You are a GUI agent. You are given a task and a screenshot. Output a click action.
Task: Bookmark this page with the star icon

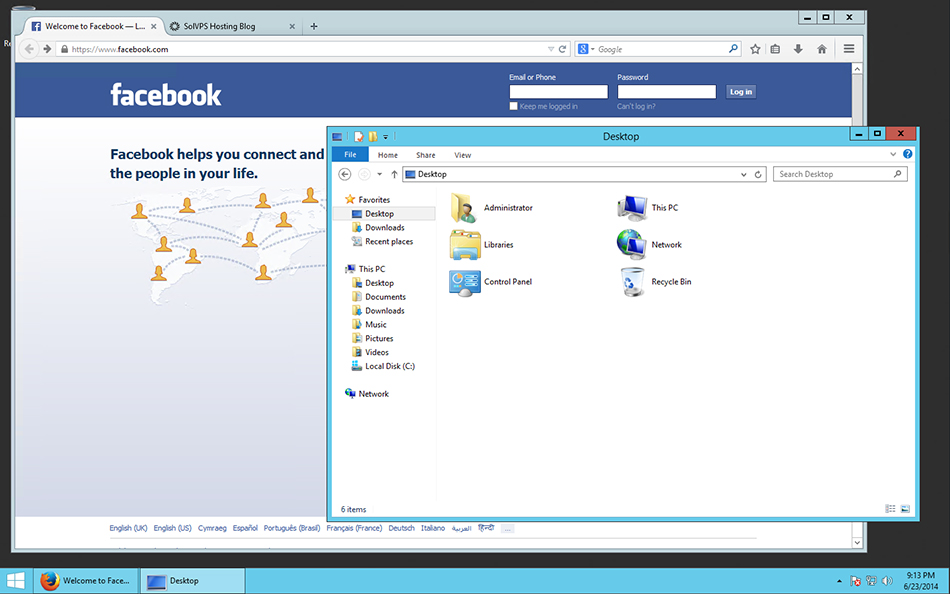click(x=755, y=49)
